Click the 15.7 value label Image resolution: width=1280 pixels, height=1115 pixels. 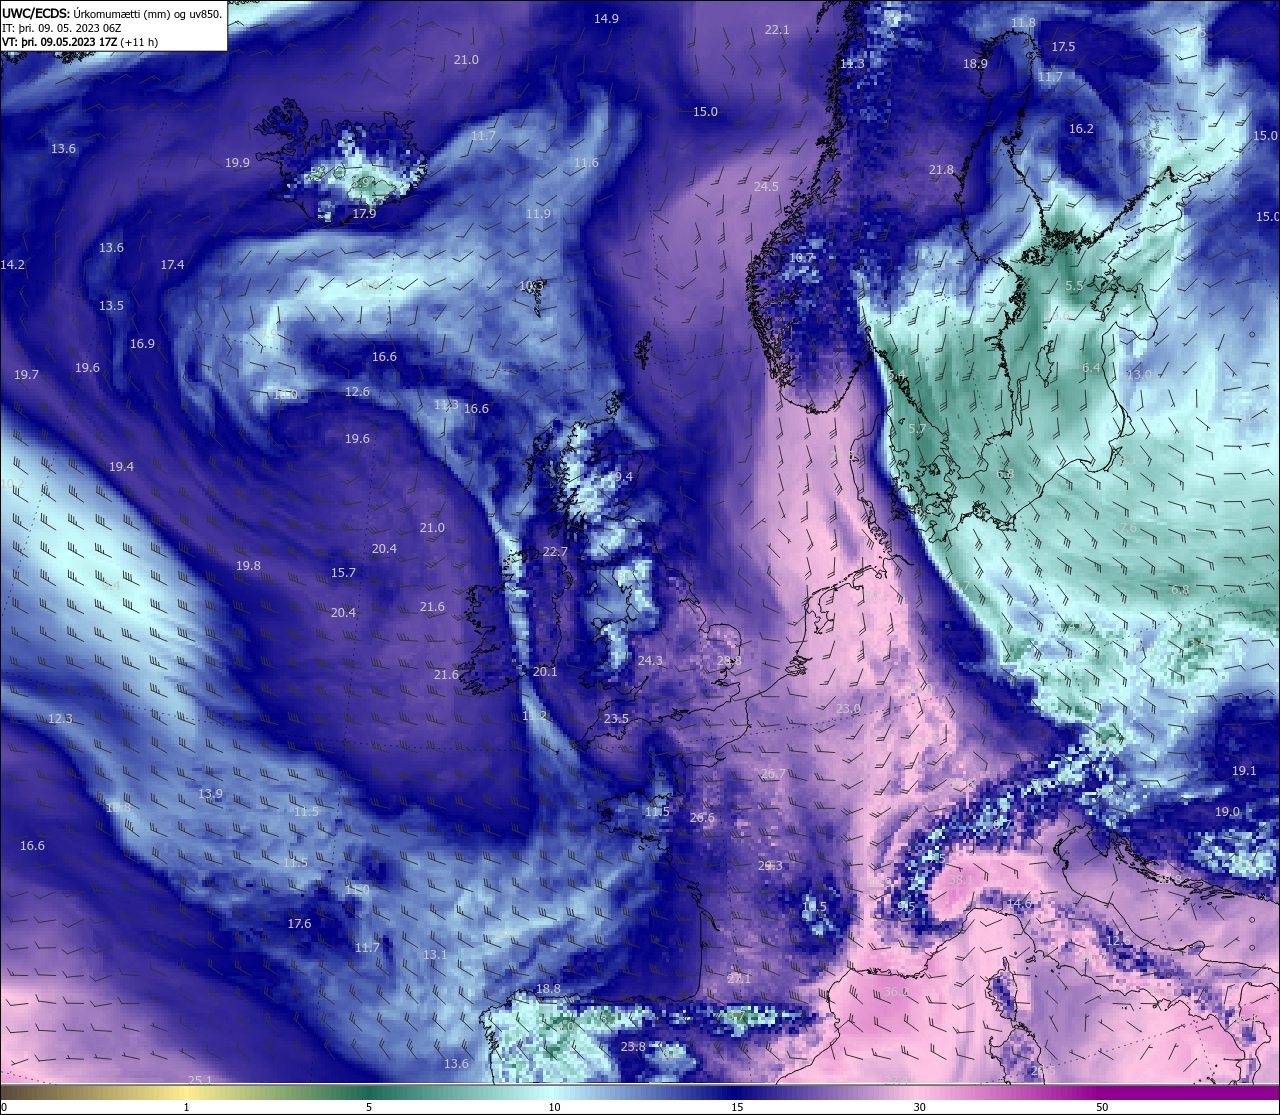(x=343, y=573)
